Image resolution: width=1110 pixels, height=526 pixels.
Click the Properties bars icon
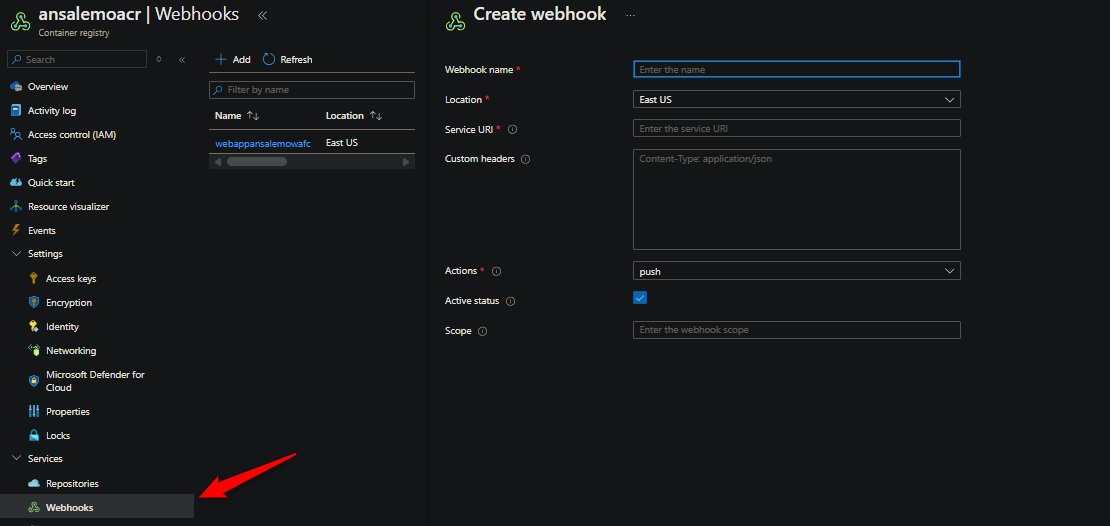click(x=33, y=411)
